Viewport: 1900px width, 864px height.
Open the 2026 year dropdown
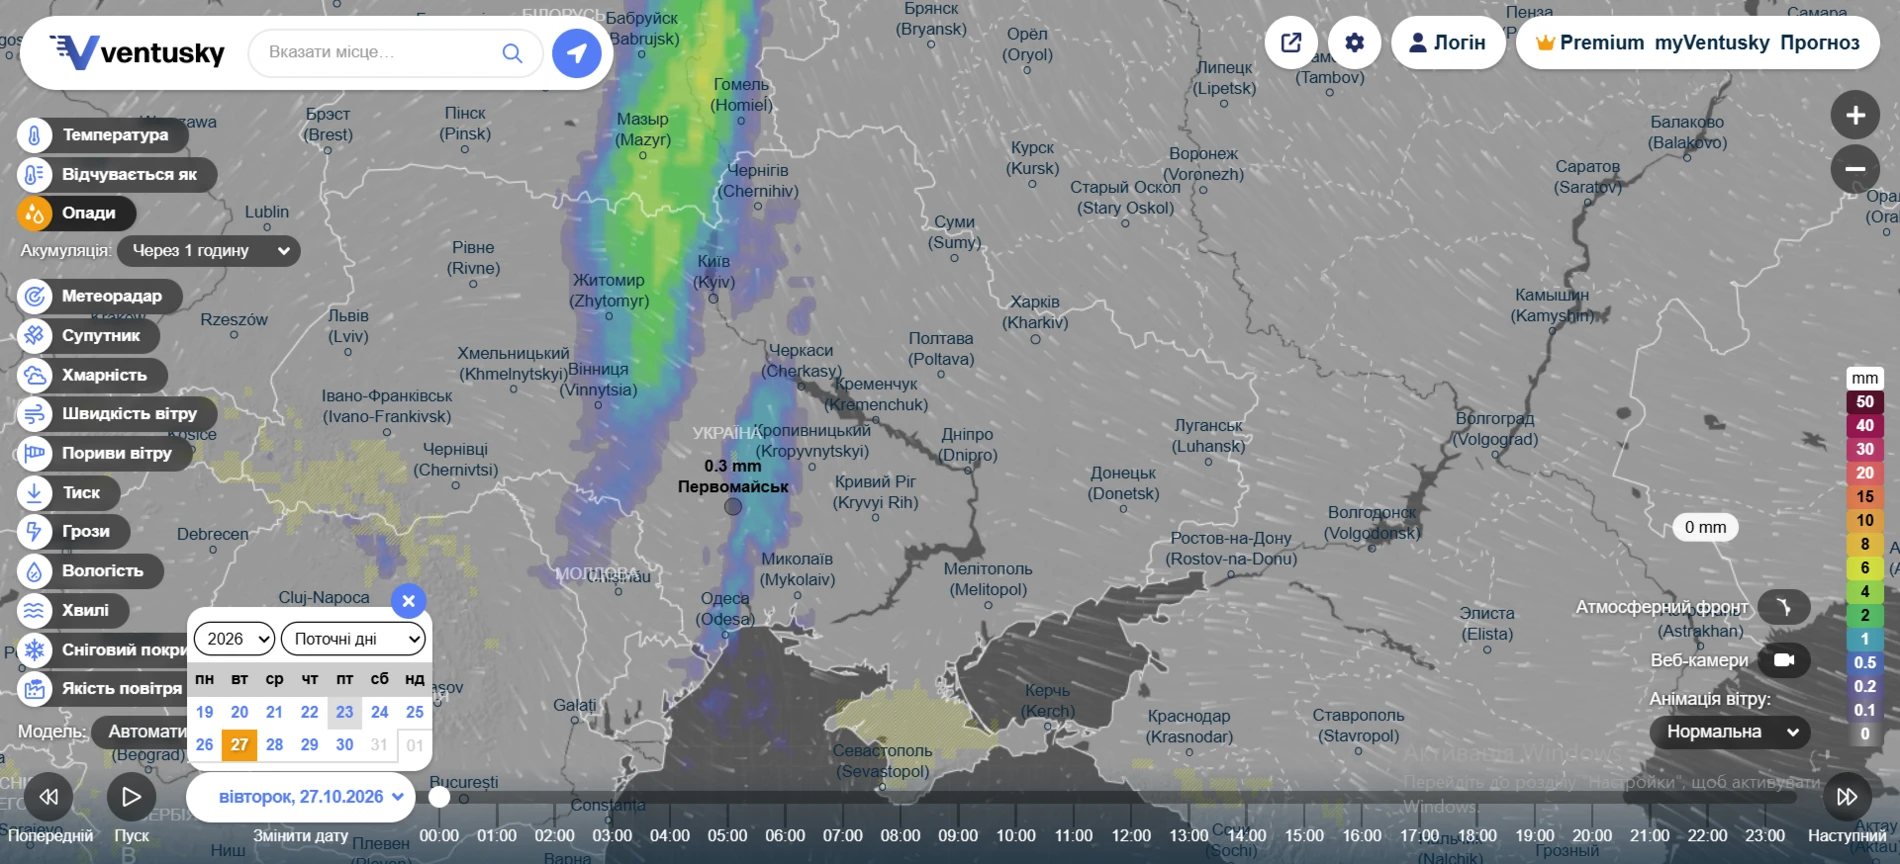tap(234, 639)
